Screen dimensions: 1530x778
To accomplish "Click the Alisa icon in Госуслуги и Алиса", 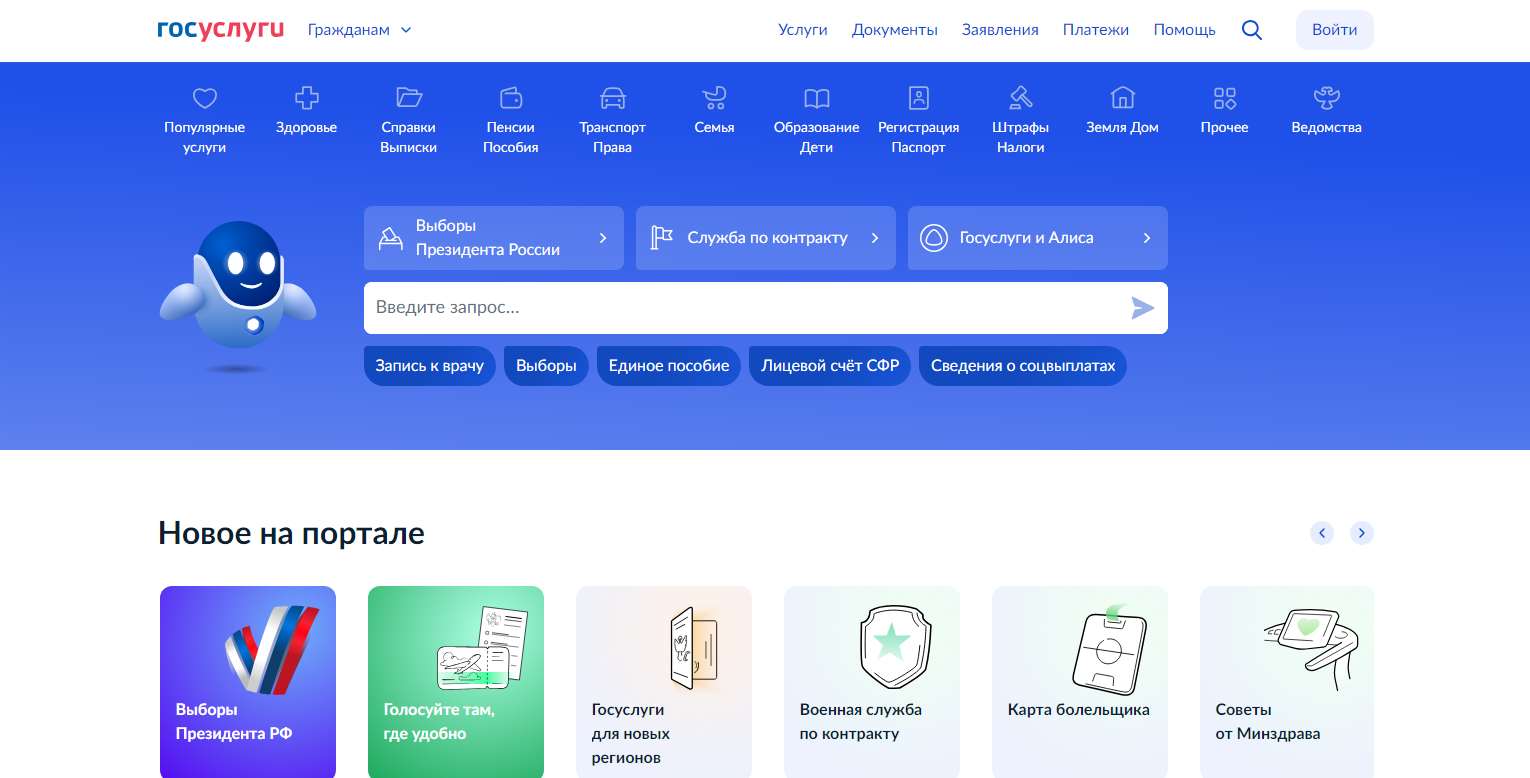I will click(x=934, y=238).
